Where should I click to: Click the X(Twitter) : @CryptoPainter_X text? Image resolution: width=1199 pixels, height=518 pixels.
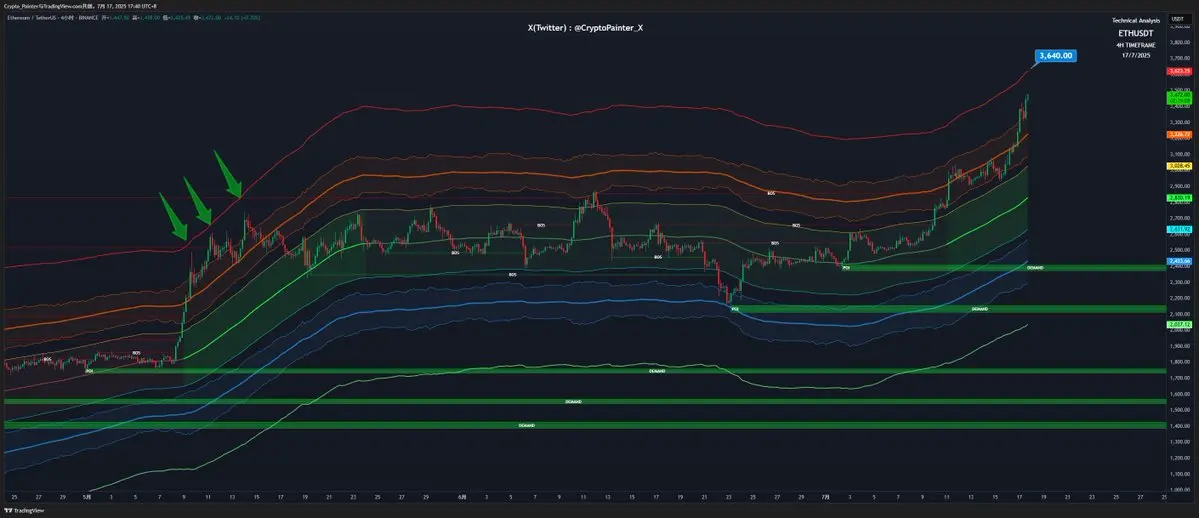point(585,28)
